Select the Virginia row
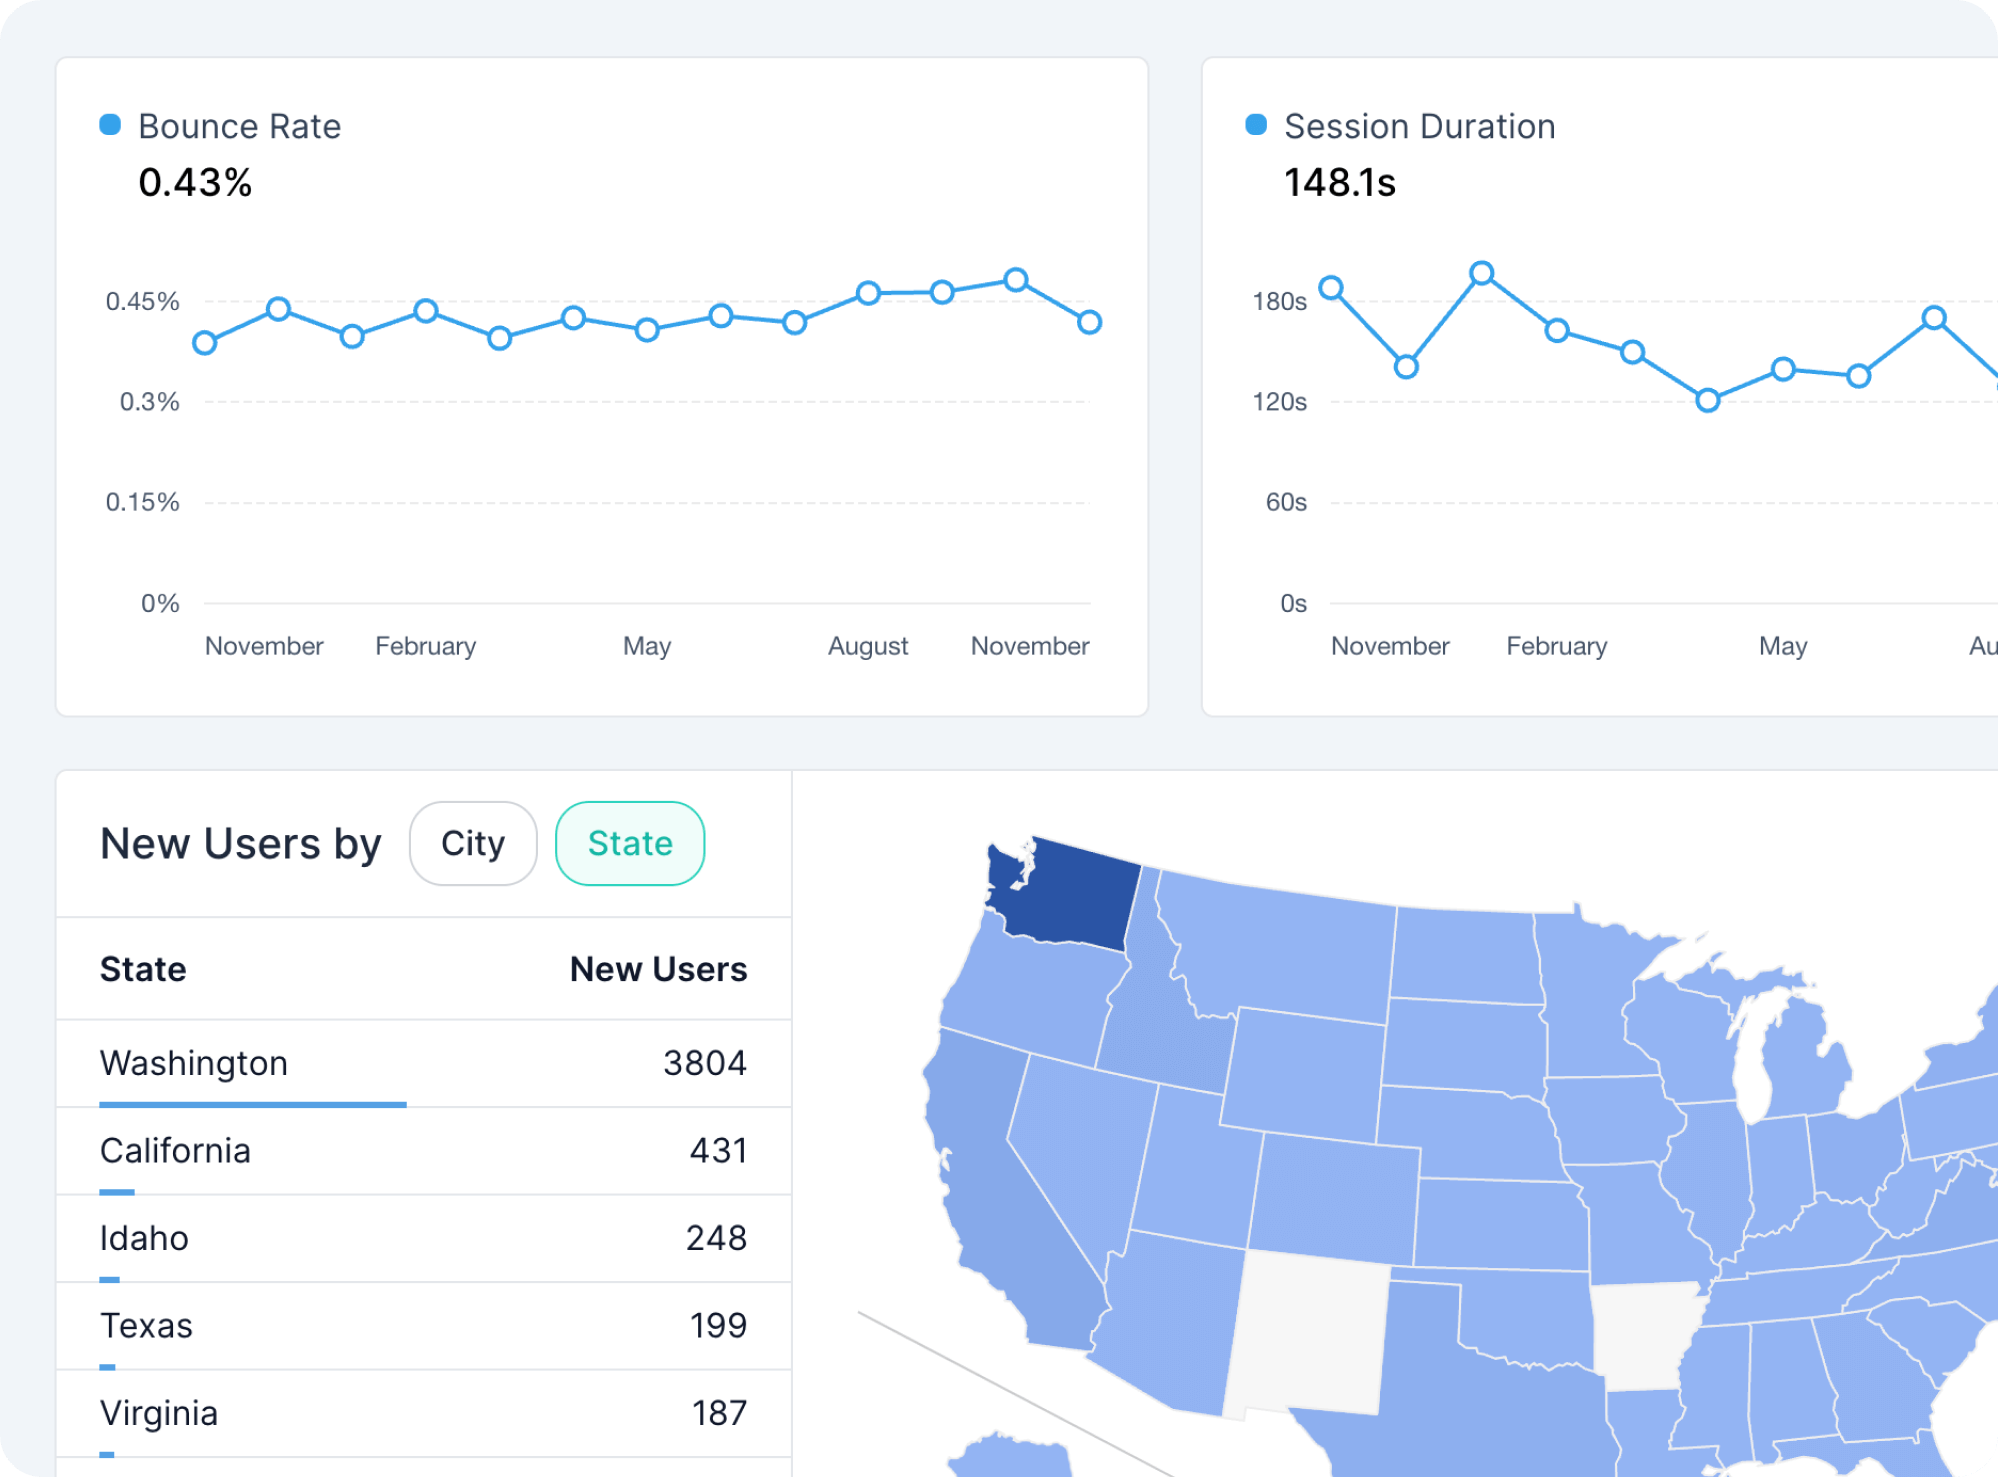 (x=424, y=1414)
